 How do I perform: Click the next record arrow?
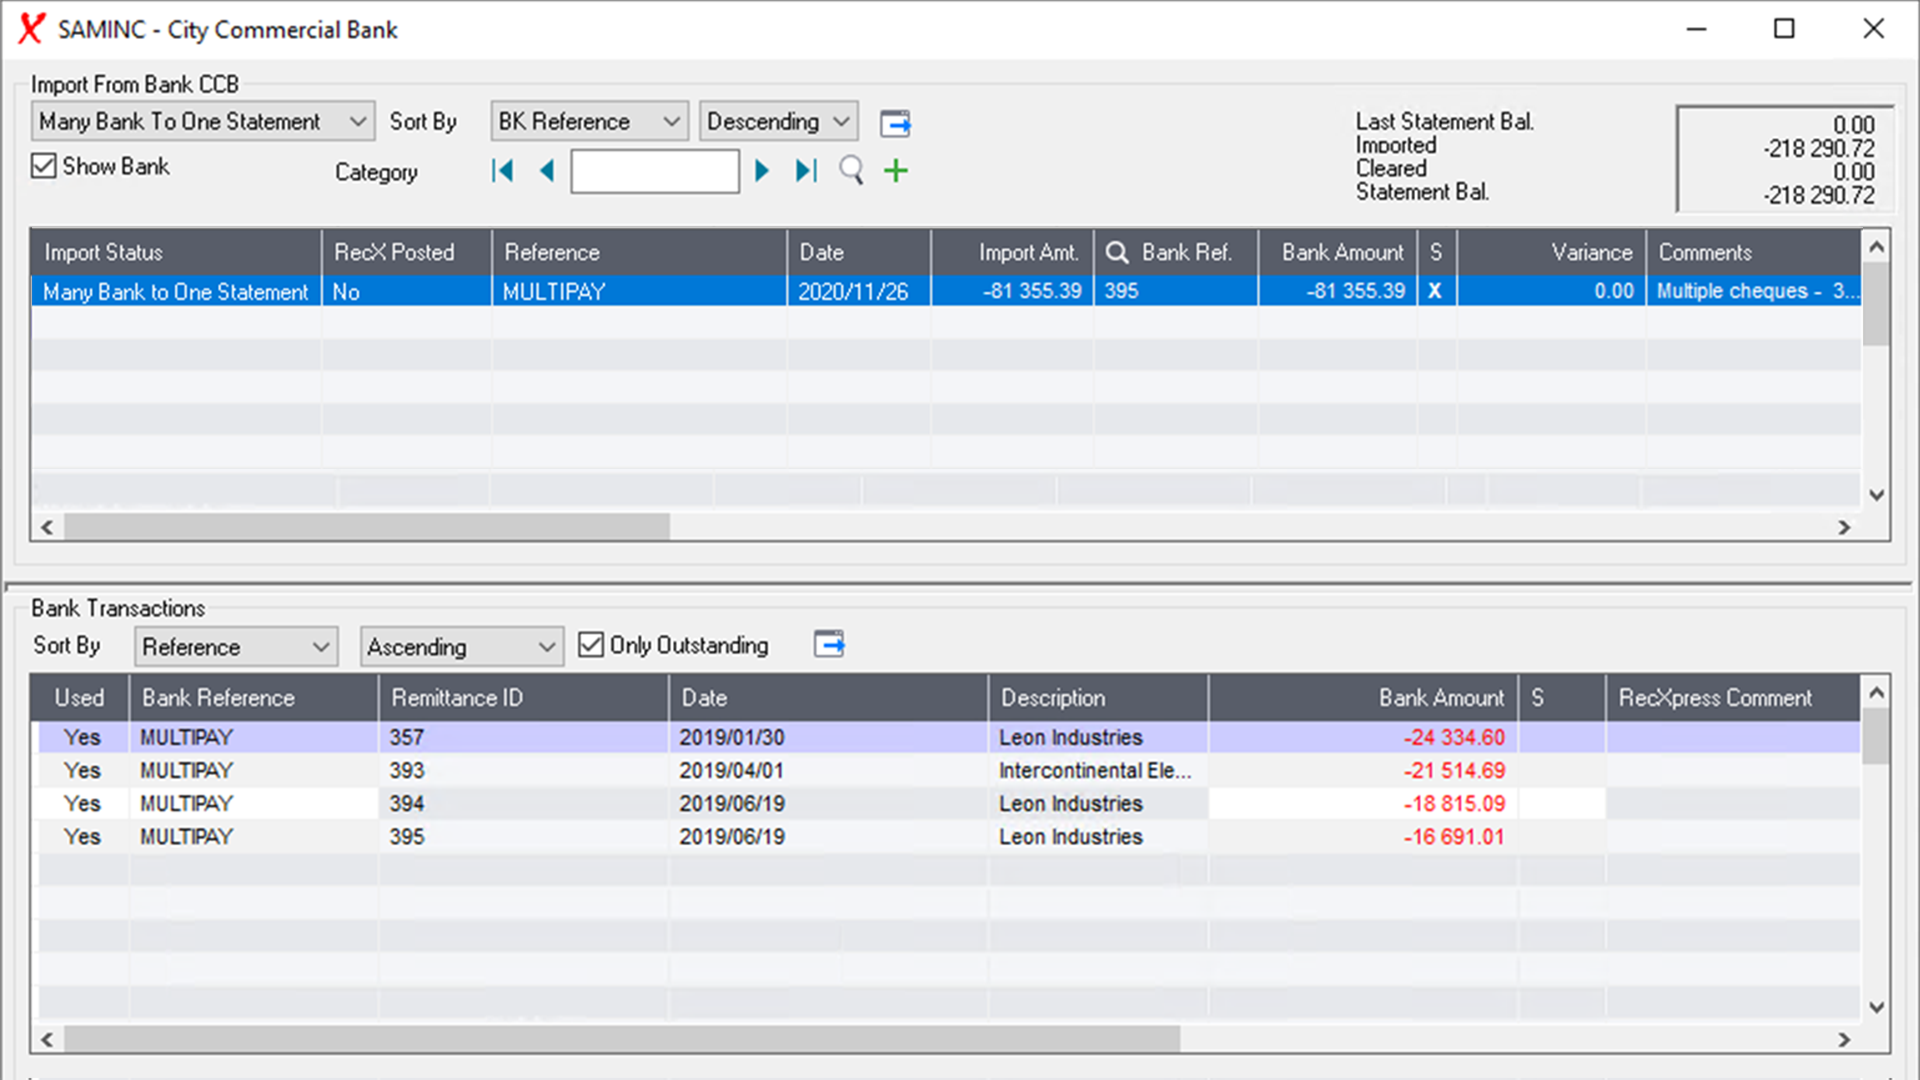click(x=762, y=170)
